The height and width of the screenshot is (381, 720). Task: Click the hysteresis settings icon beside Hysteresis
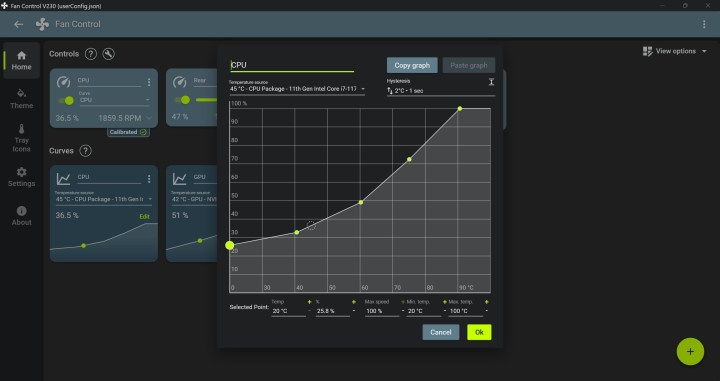[491, 82]
